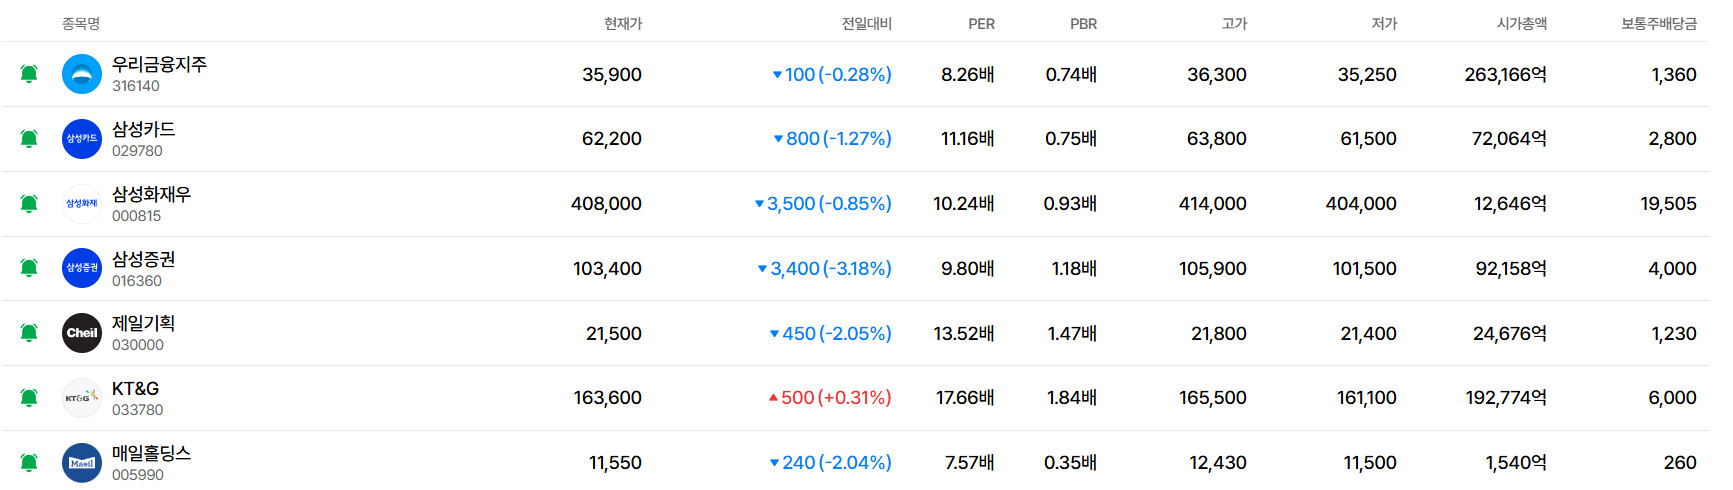
Task: Sort by the 전일대비 column header
Action: [867, 24]
